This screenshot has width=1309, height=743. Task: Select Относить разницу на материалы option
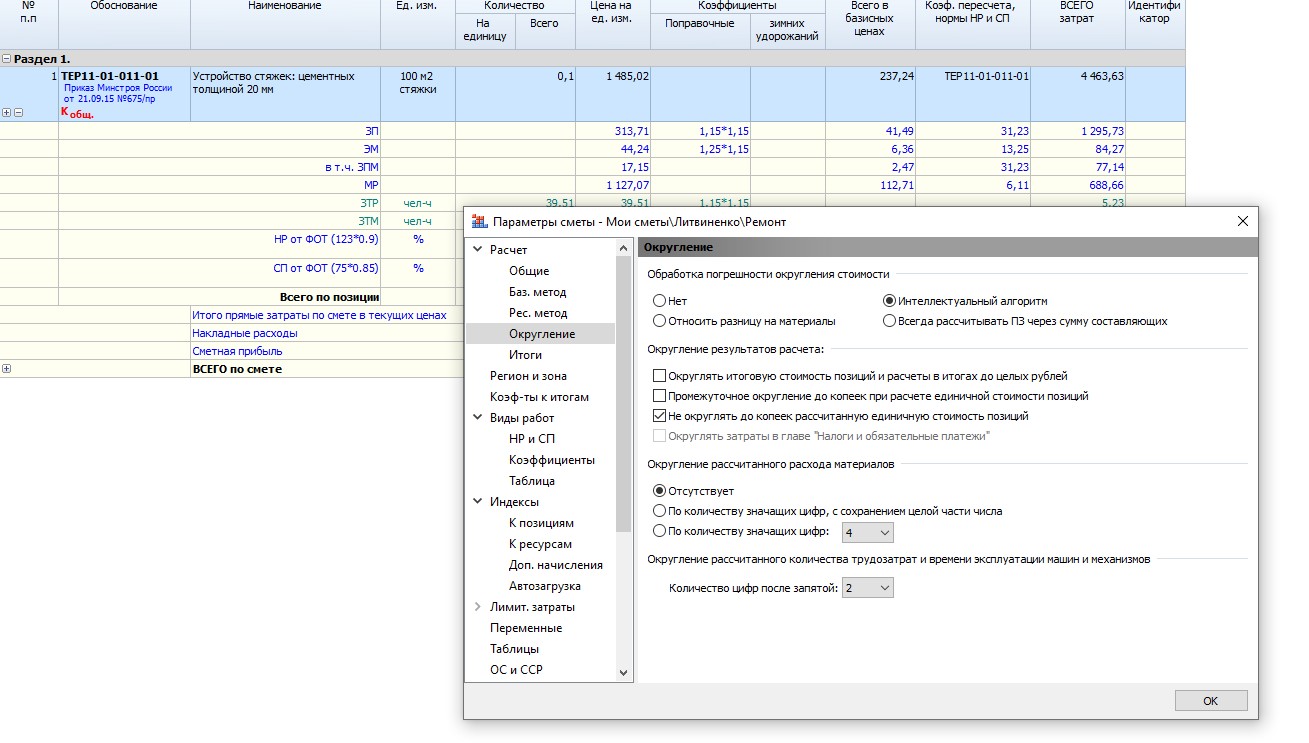[659, 321]
